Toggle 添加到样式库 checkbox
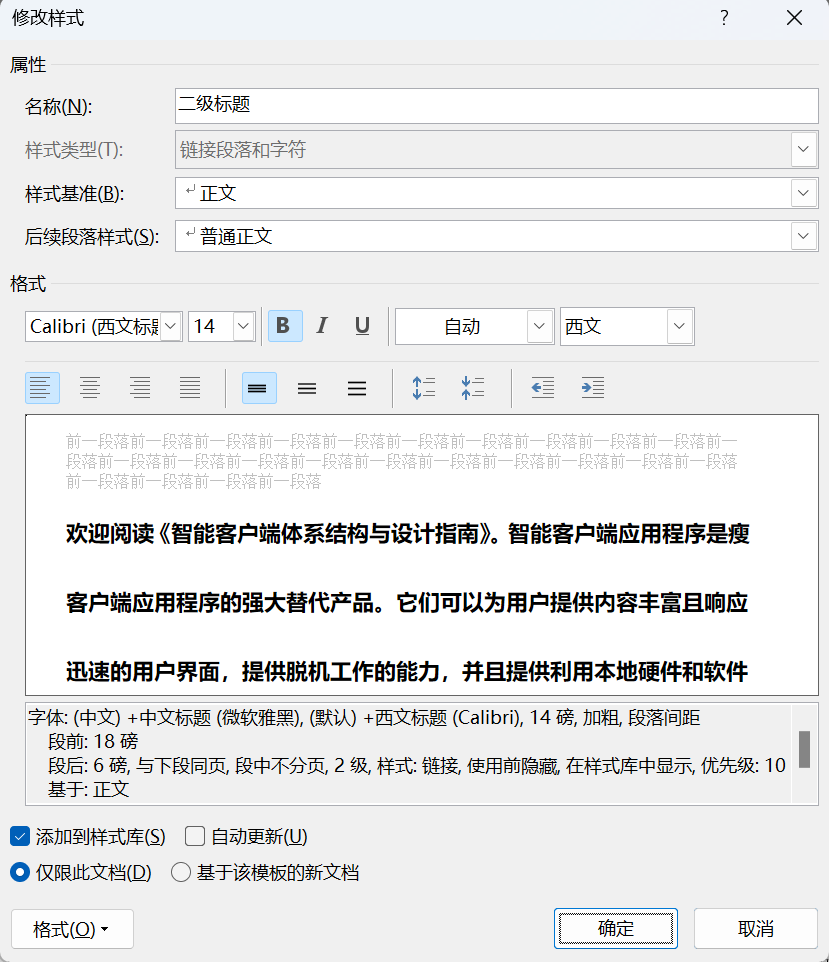The image size is (829, 962). pyautogui.click(x=20, y=836)
